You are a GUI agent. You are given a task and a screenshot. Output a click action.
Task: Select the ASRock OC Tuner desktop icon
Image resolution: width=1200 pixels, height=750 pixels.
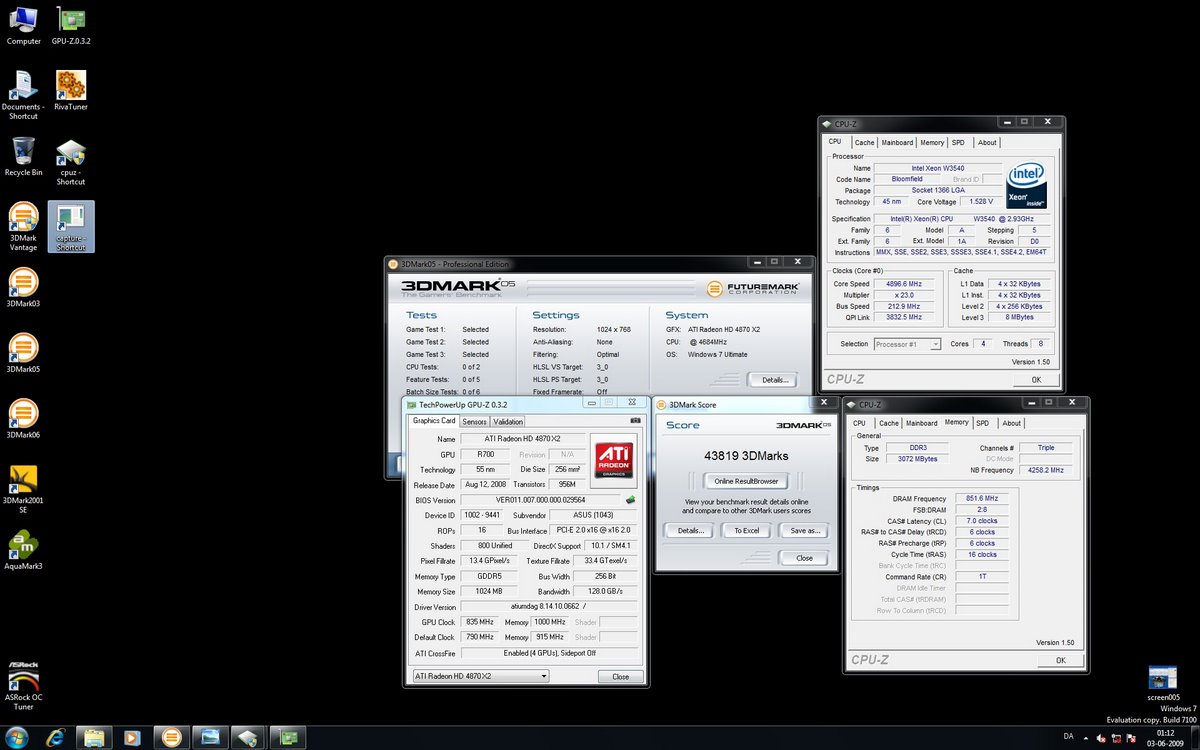pyautogui.click(x=23, y=685)
